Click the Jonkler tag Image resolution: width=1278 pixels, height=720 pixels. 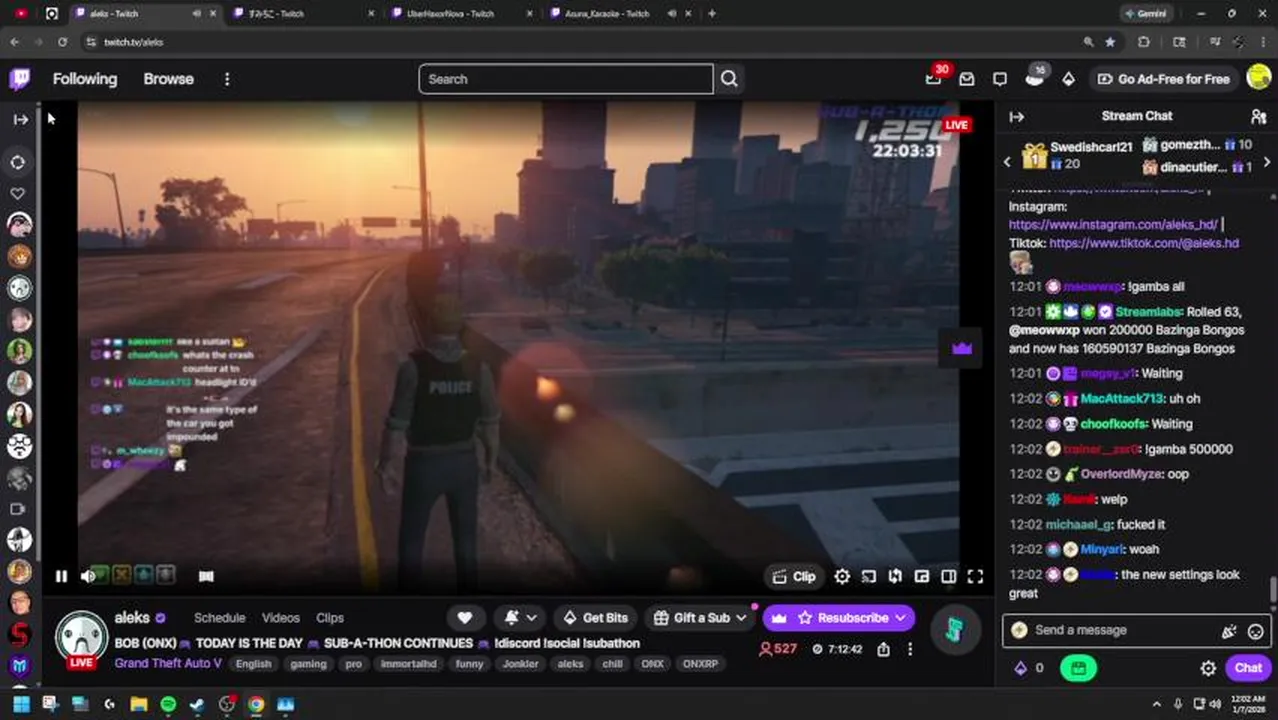(x=520, y=664)
